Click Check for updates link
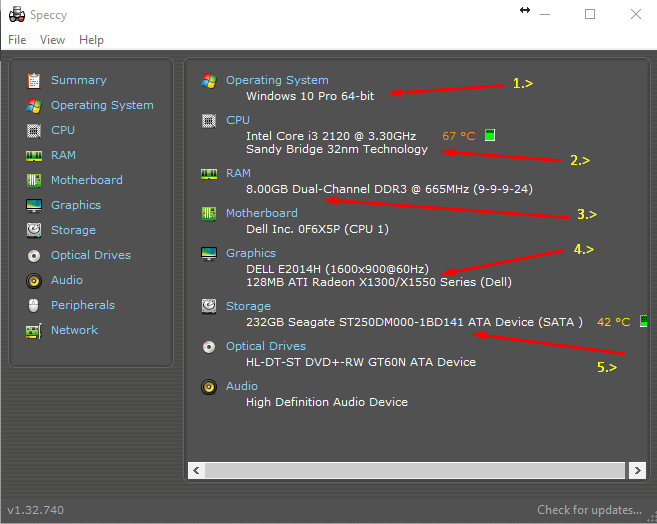Image resolution: width=657 pixels, height=524 pixels. [590, 510]
